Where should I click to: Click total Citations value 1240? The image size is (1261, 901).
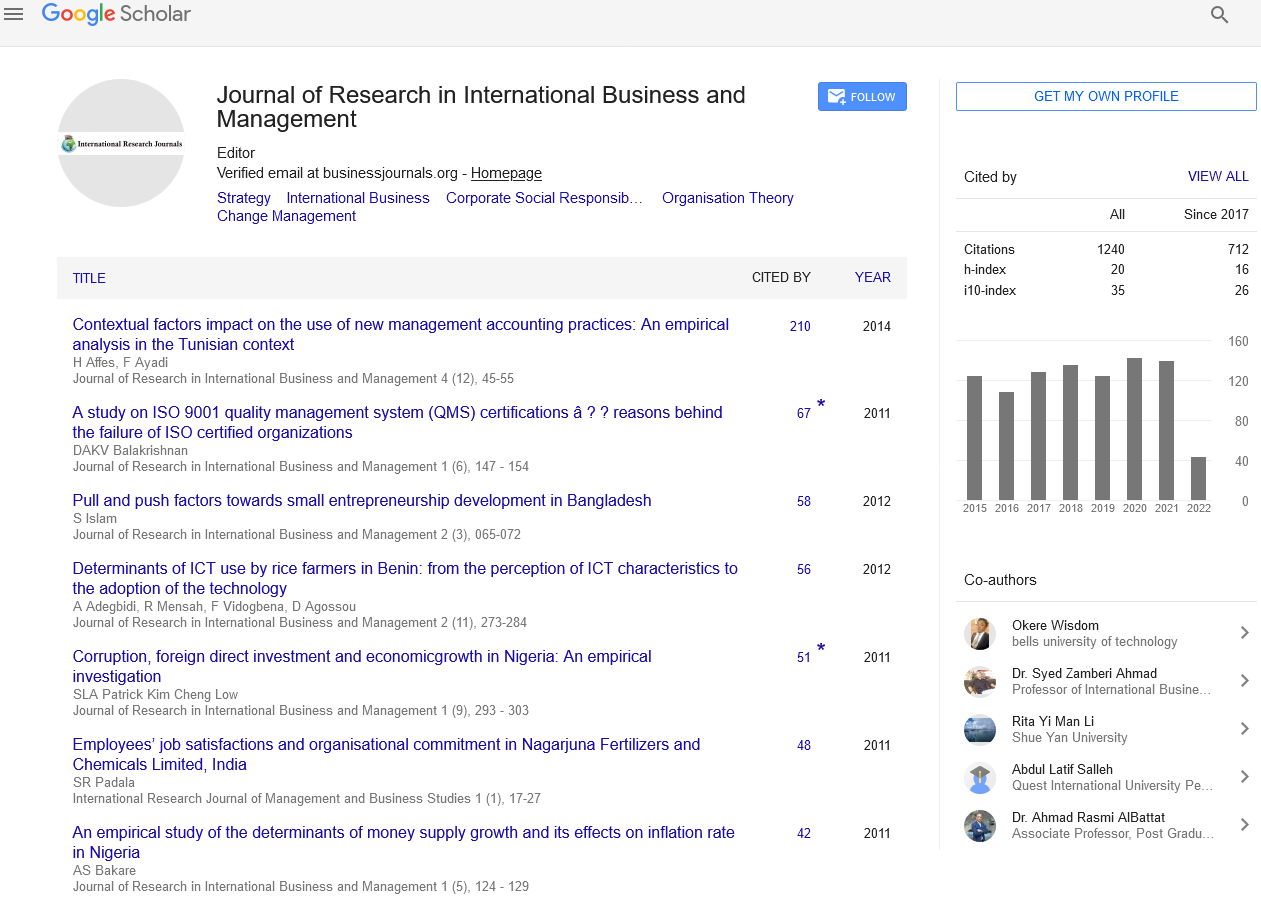tap(1111, 249)
